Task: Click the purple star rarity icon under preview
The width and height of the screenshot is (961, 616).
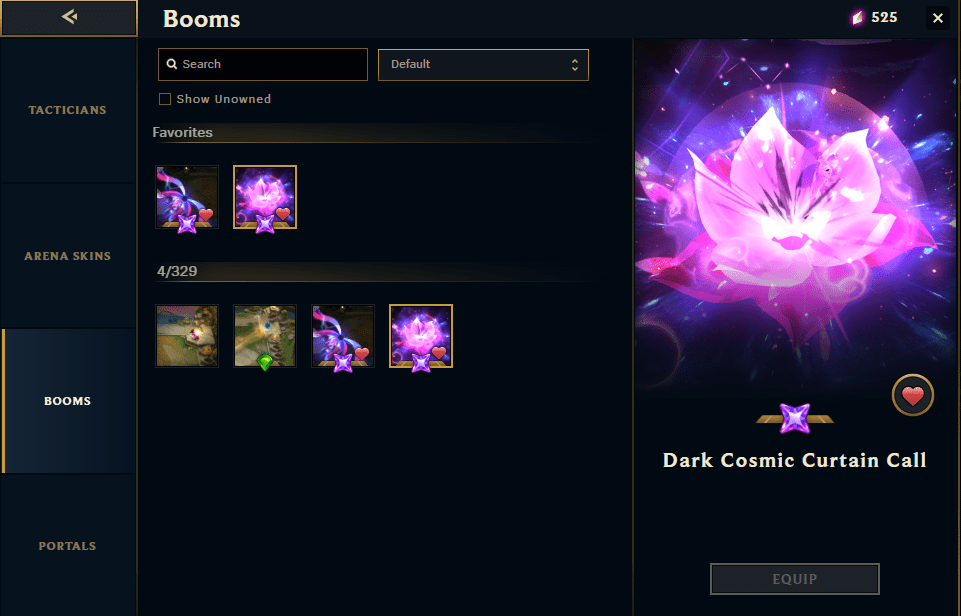Action: click(795, 419)
